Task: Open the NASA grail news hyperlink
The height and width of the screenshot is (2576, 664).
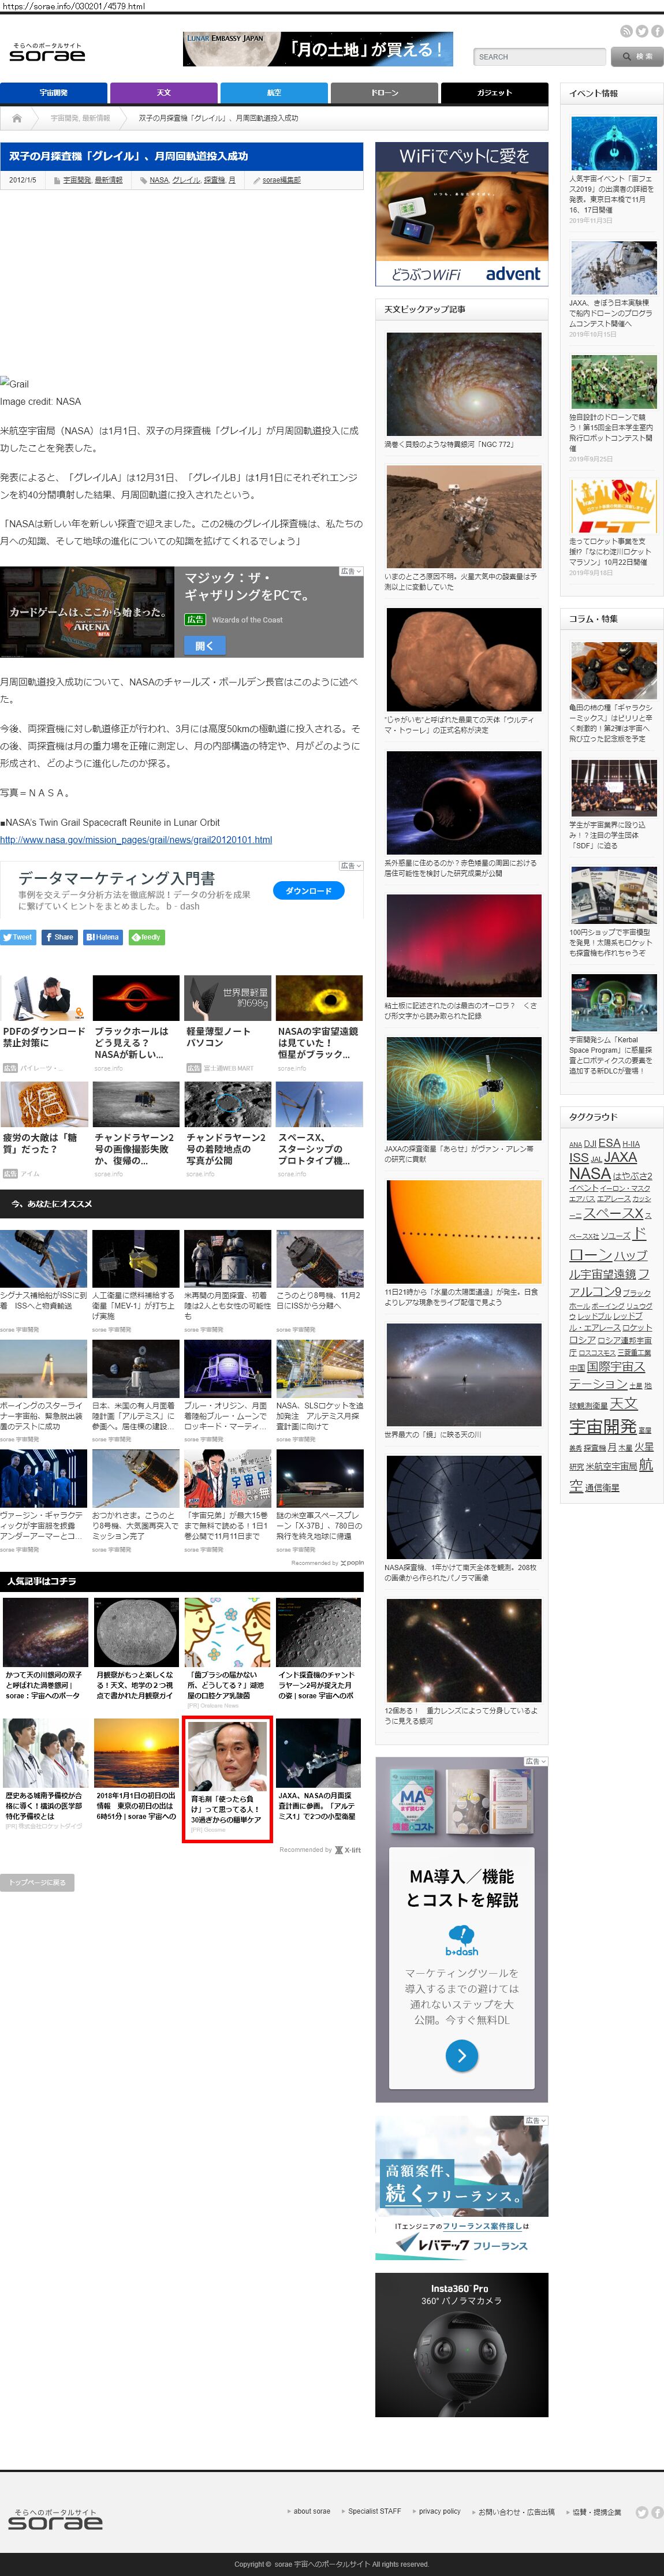Action: point(136,840)
